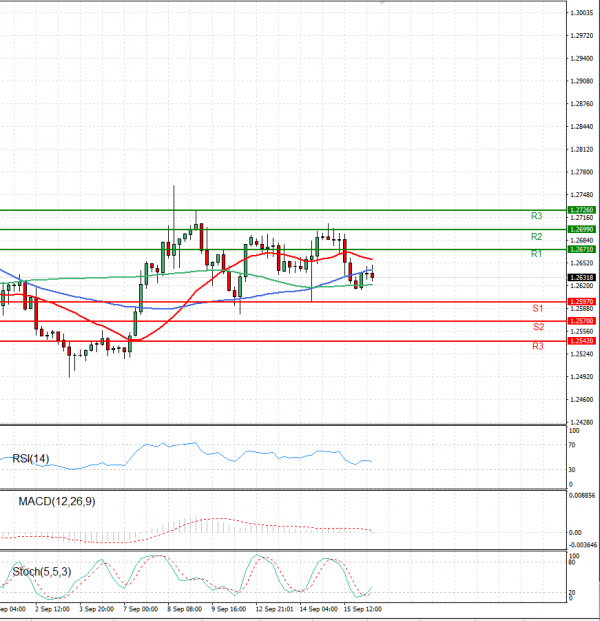Click the 14 Sep 04:00 time label

coord(318,609)
